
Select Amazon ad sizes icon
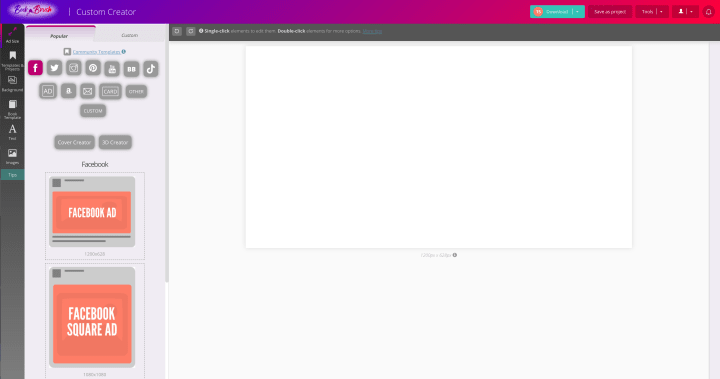pos(68,91)
